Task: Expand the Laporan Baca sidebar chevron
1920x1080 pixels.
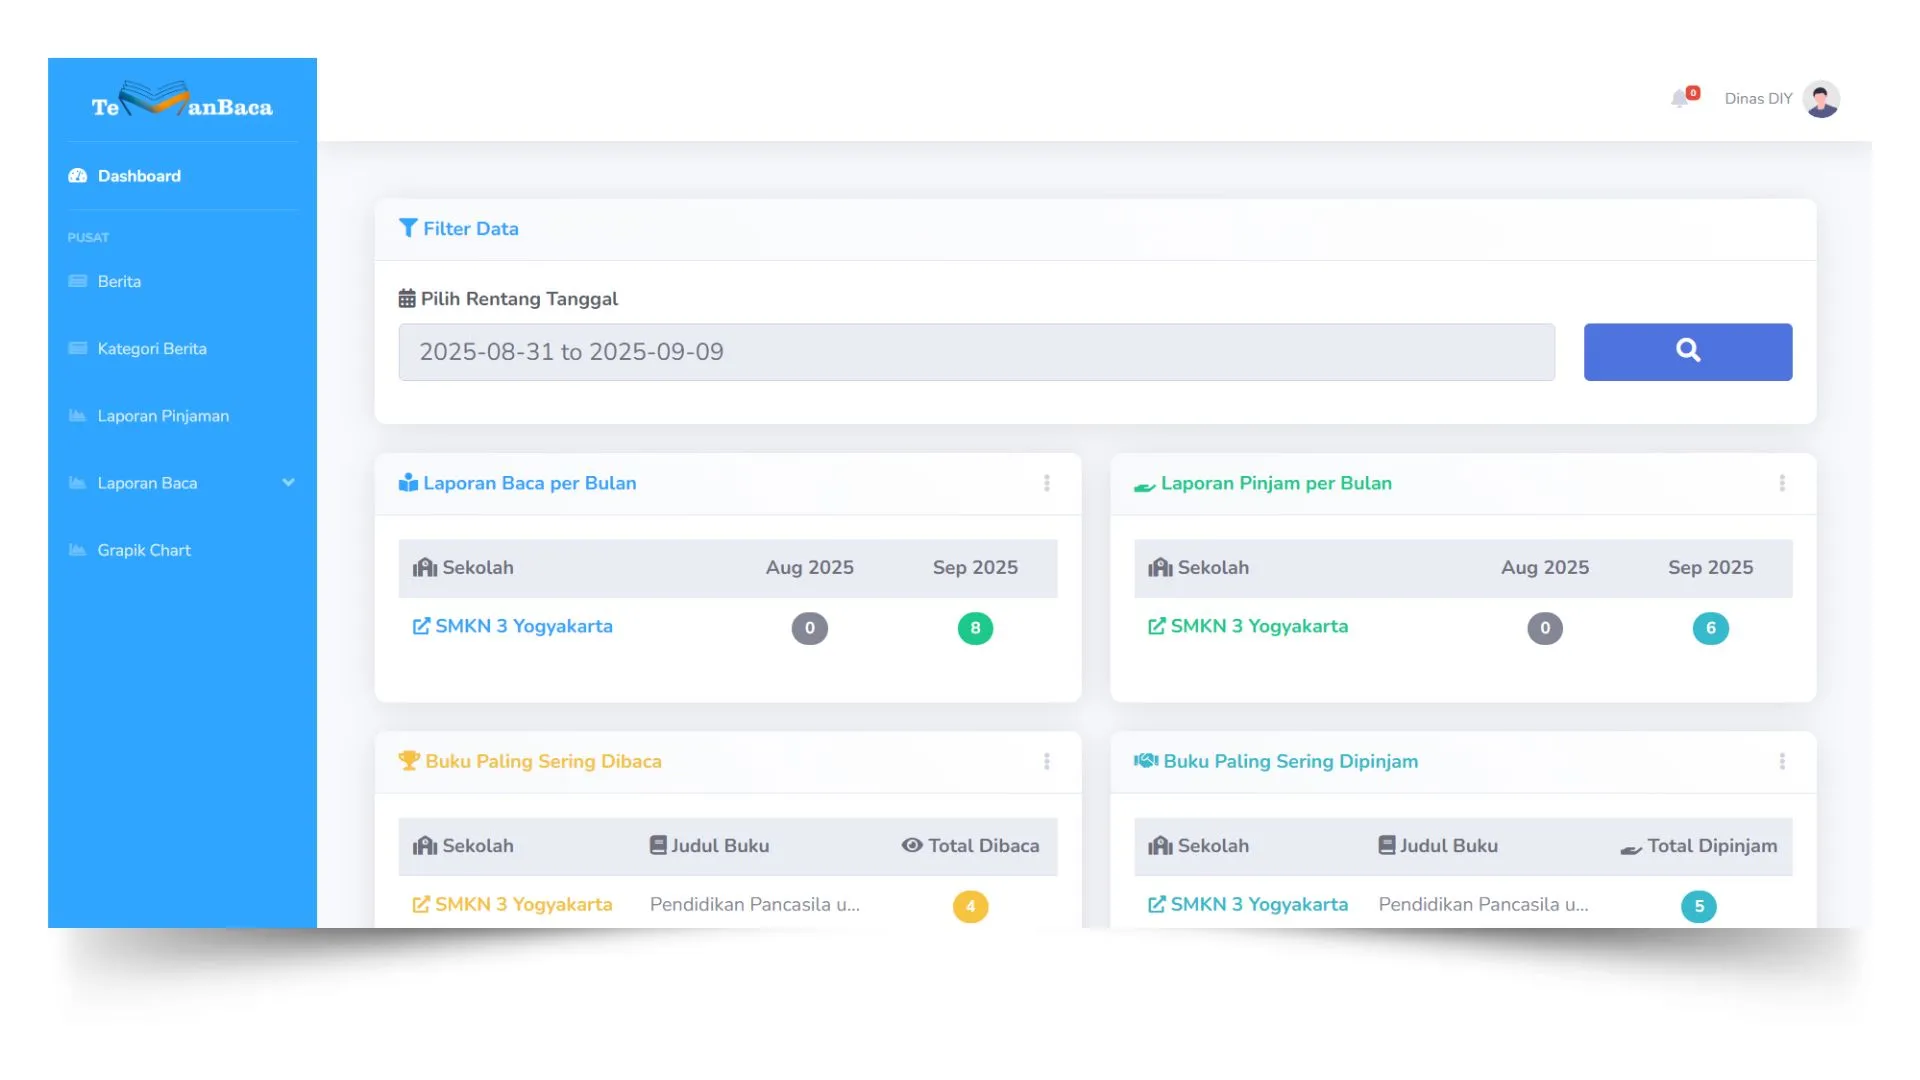Action: (x=288, y=483)
